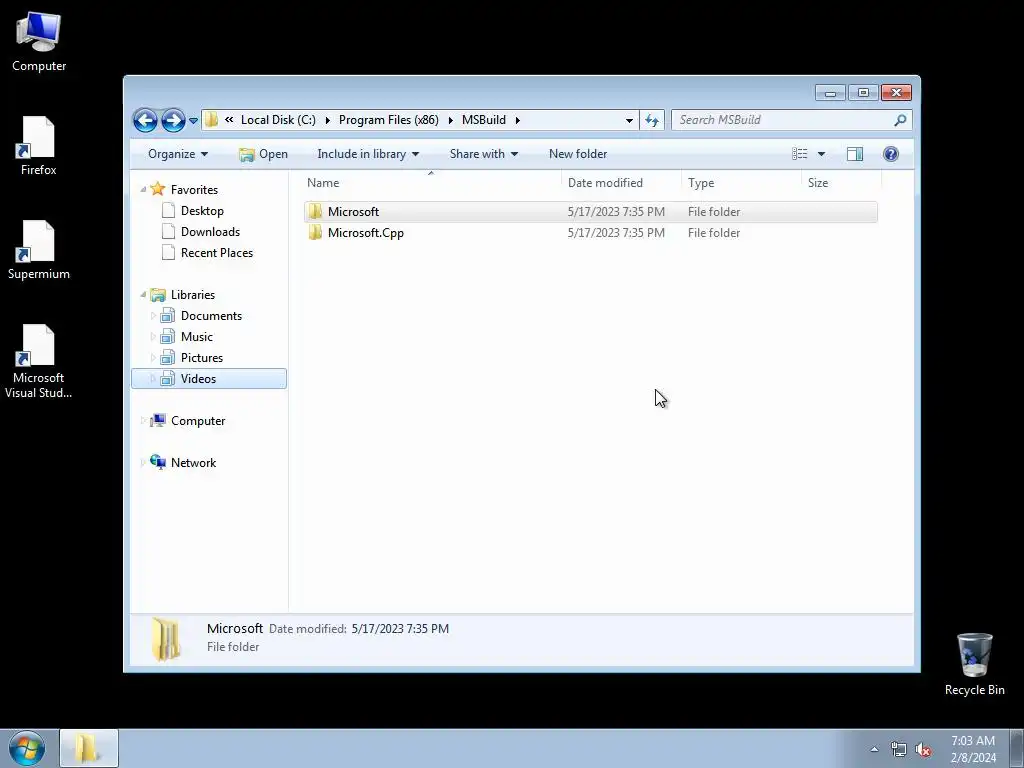The image size is (1024, 768).
Task: Open the Windows Start menu
Action: coord(27,748)
